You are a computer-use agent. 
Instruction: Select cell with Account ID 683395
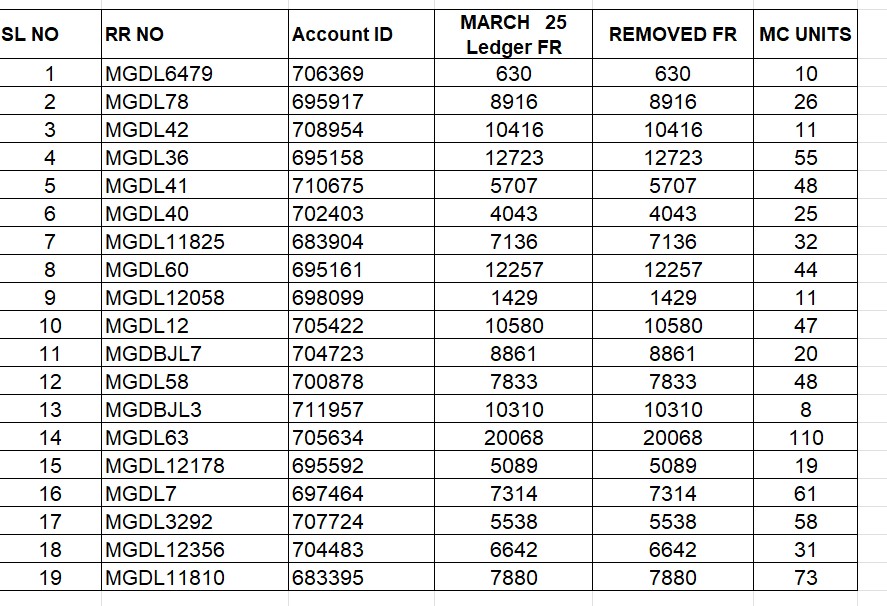[361, 577]
